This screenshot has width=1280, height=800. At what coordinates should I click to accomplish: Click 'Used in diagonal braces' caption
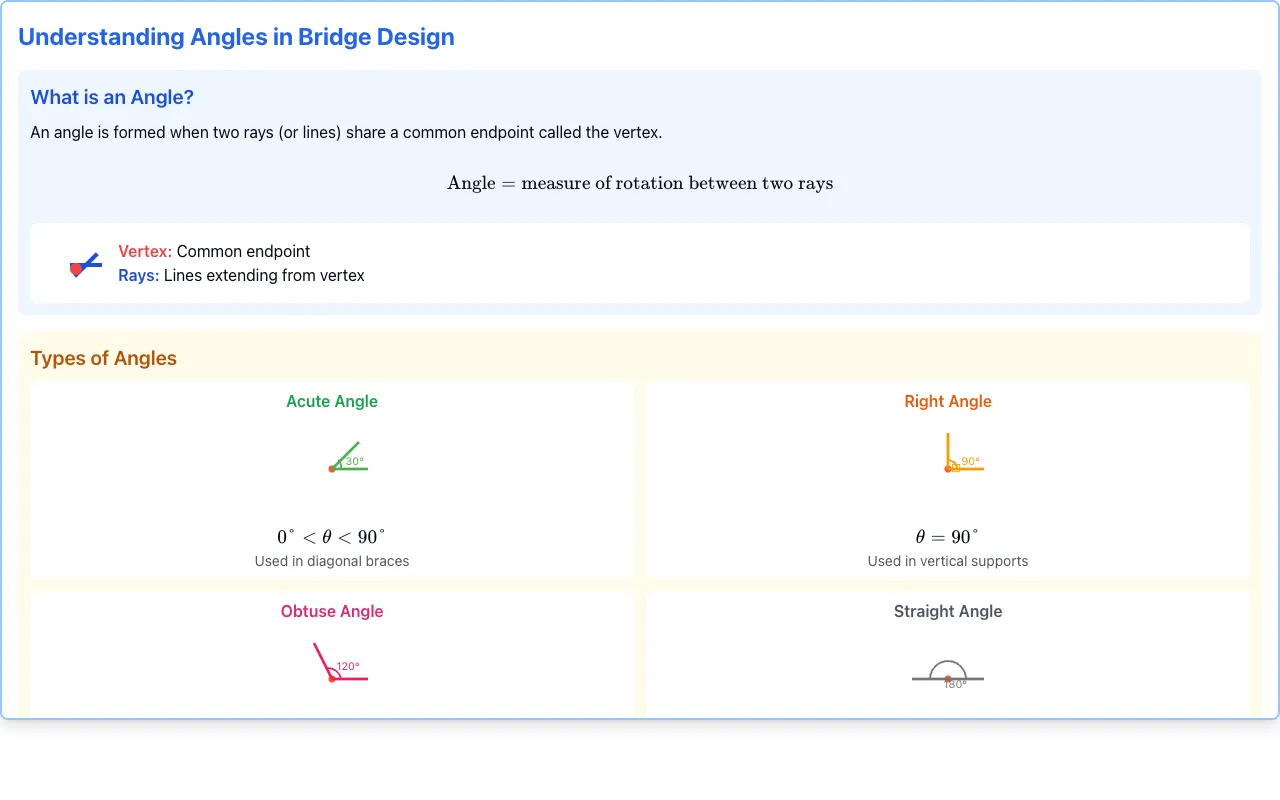pyautogui.click(x=332, y=561)
